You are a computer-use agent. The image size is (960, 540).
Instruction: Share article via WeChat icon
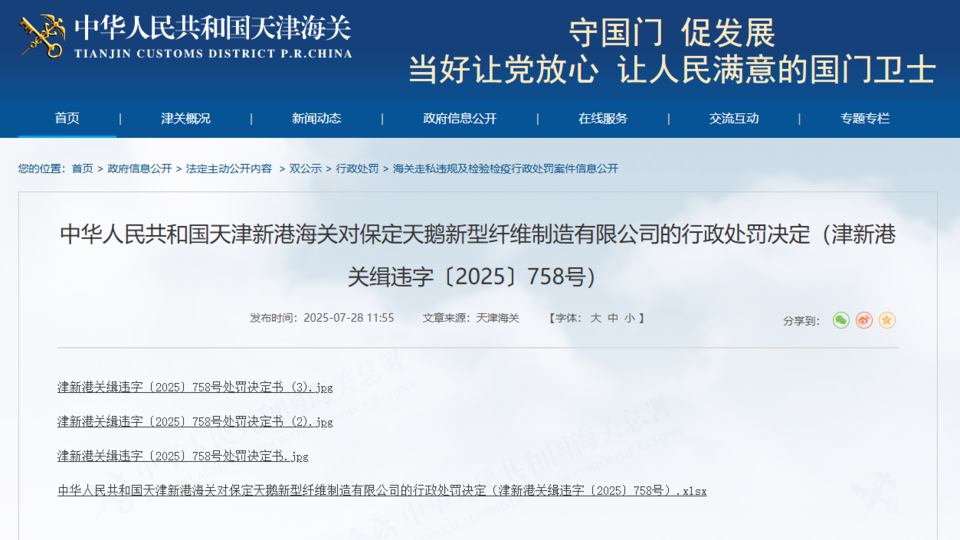pos(841,320)
